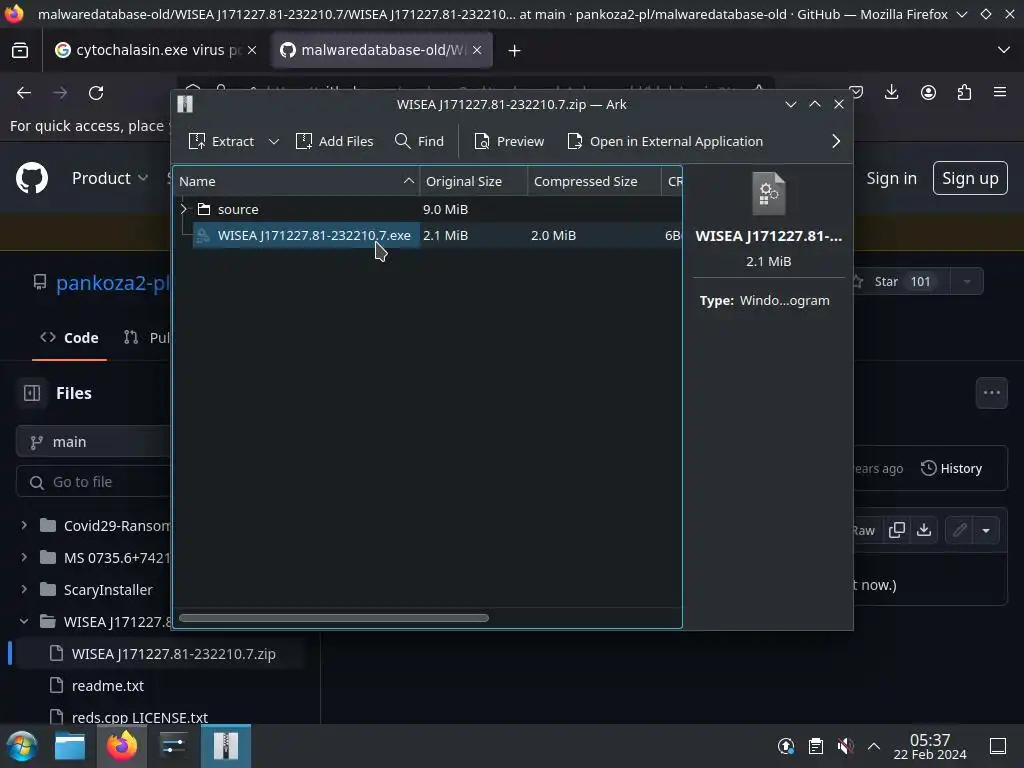Open the Product menu on GitHub
The image size is (1024, 768).
[x=110, y=178]
